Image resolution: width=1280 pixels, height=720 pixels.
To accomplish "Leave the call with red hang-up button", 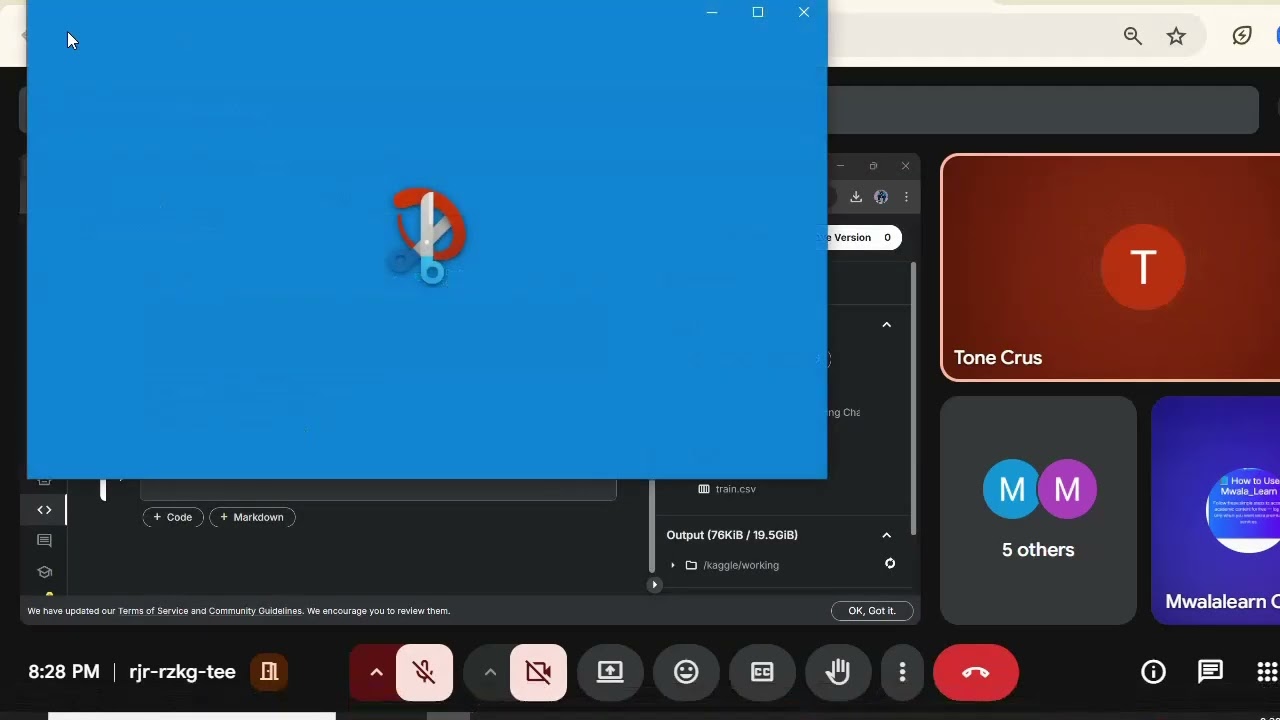I will [976, 672].
